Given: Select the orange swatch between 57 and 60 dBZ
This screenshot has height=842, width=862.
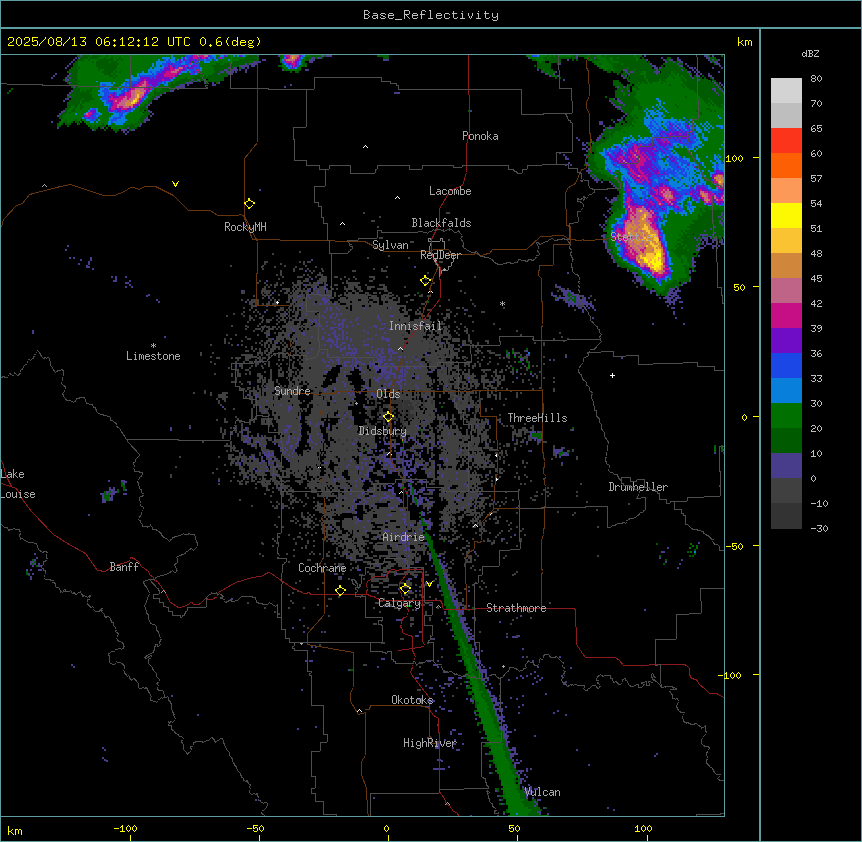Looking at the screenshot, I should pos(786,165).
